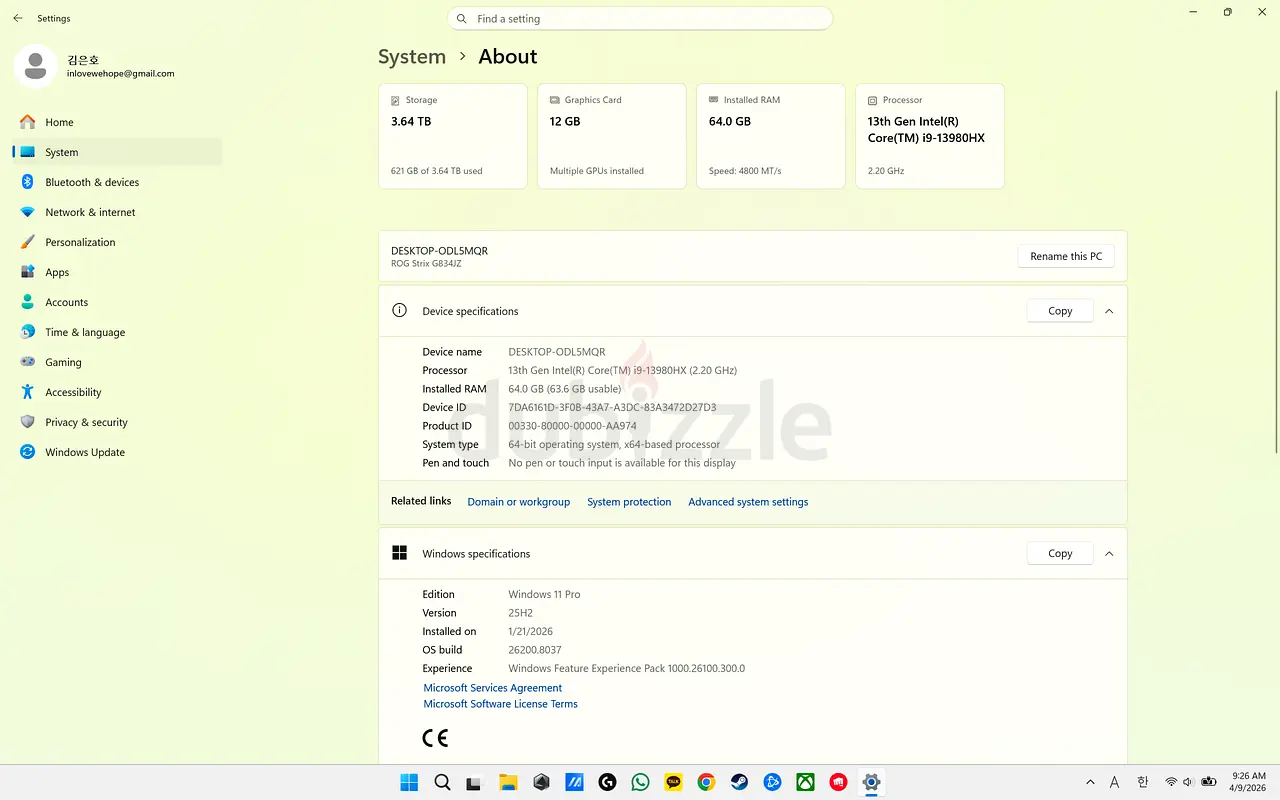
Task: Open the Xbox app in taskbar
Action: coord(805,782)
